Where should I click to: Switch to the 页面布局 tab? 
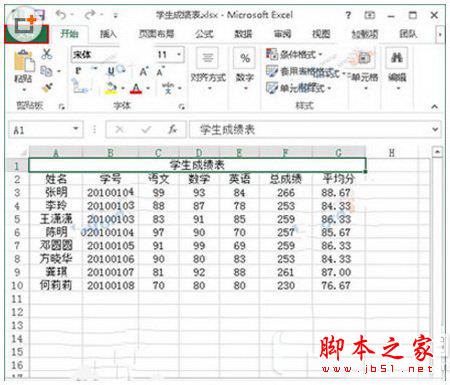pos(156,34)
